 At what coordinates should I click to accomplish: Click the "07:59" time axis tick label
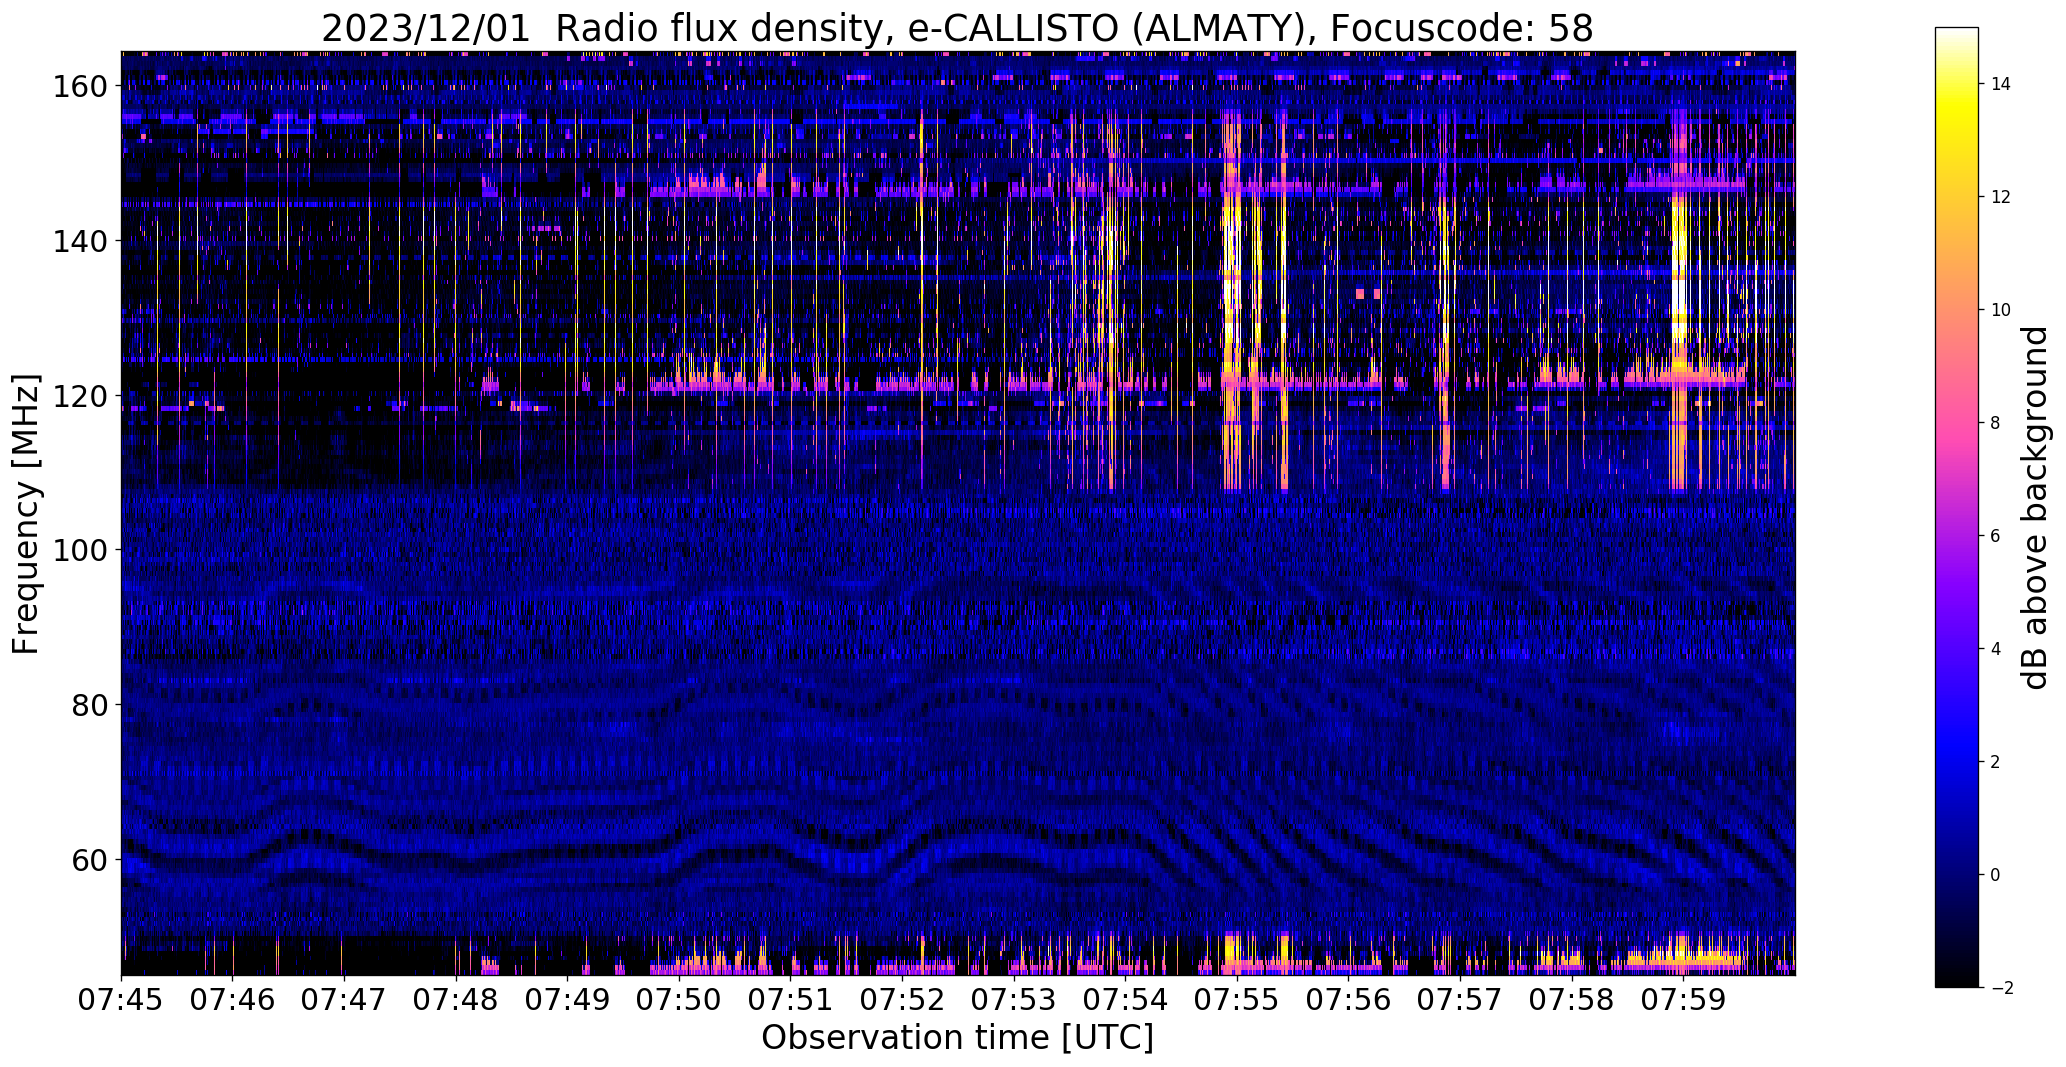pos(1684,999)
